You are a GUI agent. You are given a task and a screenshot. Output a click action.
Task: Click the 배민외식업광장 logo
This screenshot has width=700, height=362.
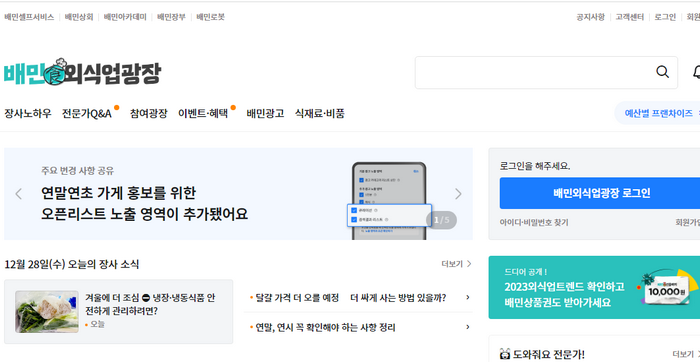82,72
